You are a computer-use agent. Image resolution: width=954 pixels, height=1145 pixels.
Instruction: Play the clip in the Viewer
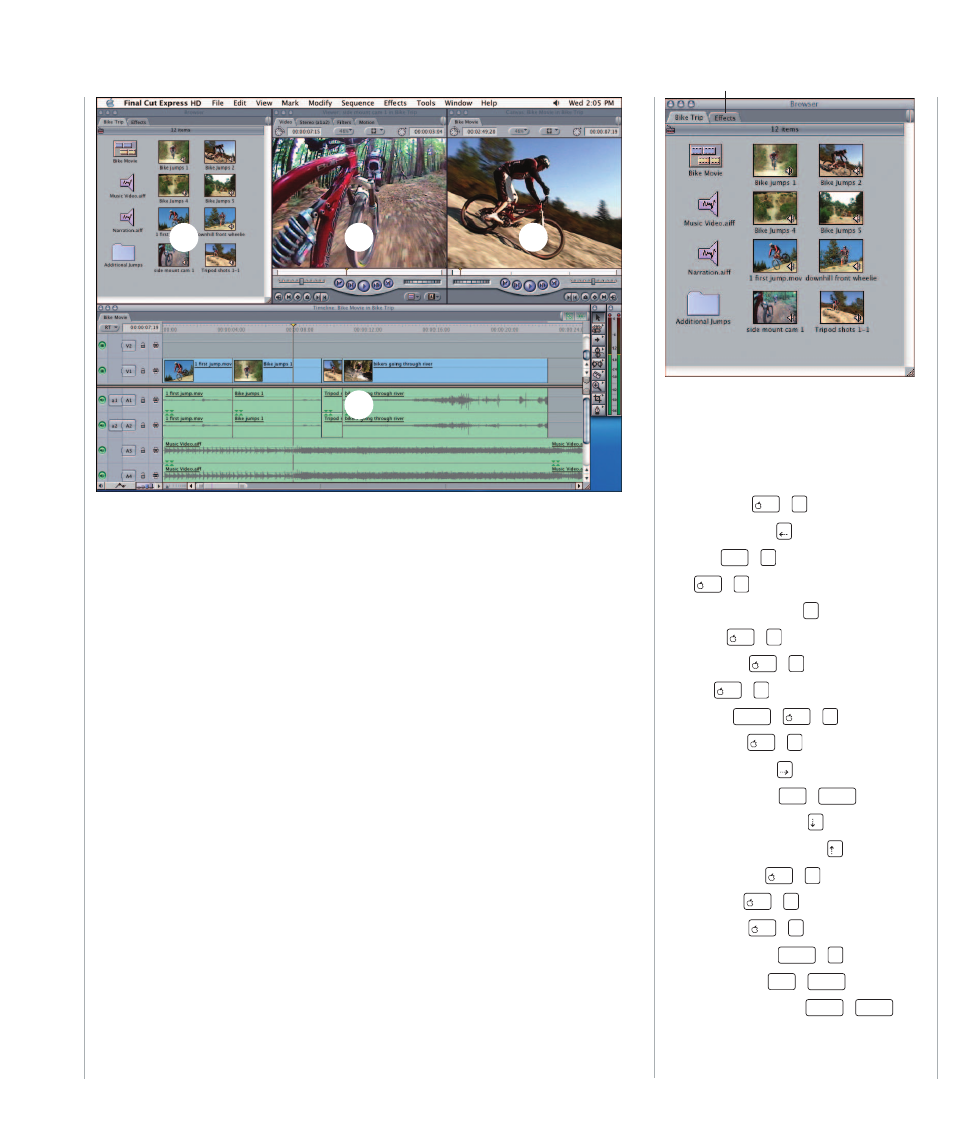click(x=364, y=286)
